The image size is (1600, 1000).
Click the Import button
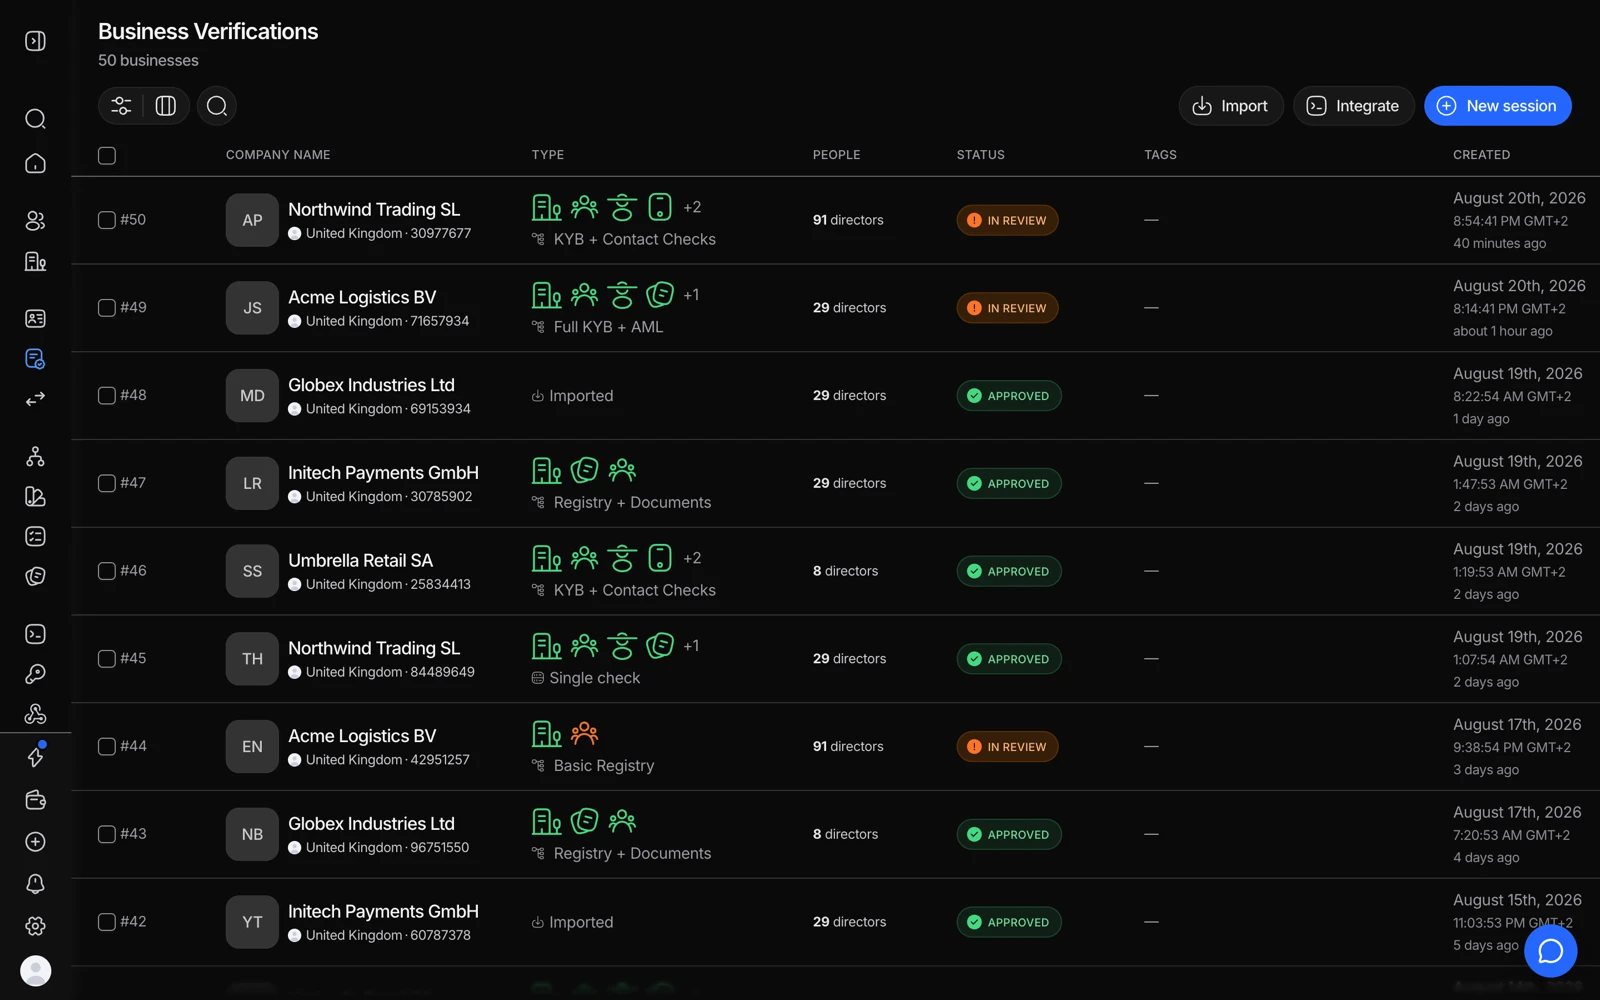[x=1231, y=106]
